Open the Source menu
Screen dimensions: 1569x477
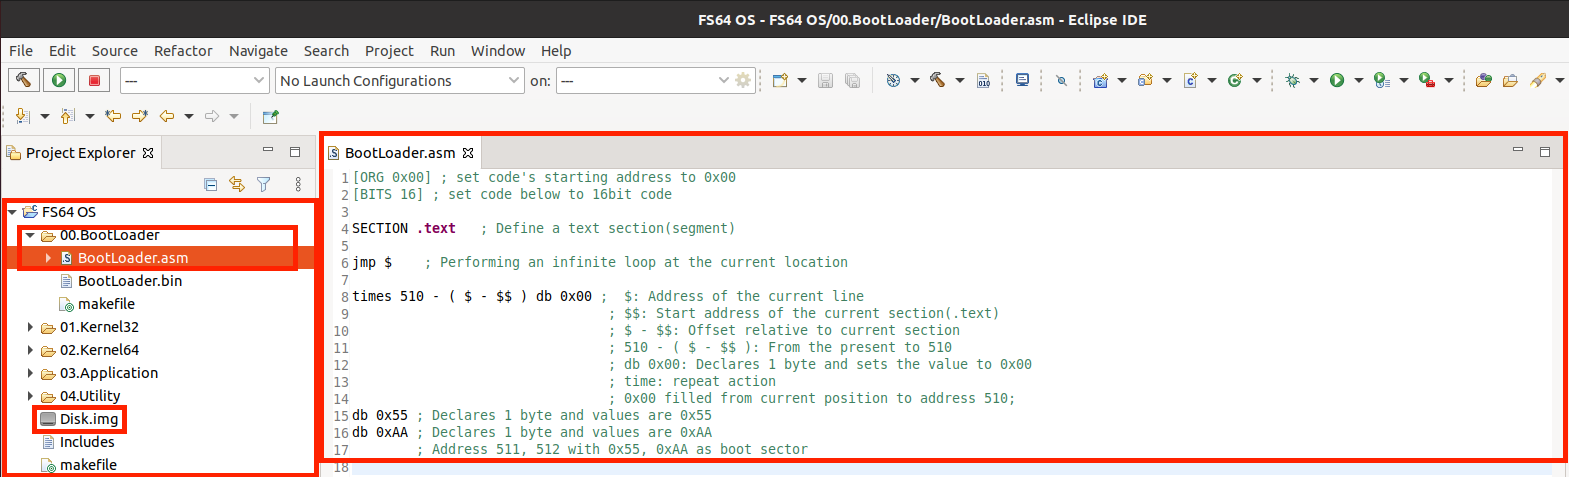(x=115, y=51)
